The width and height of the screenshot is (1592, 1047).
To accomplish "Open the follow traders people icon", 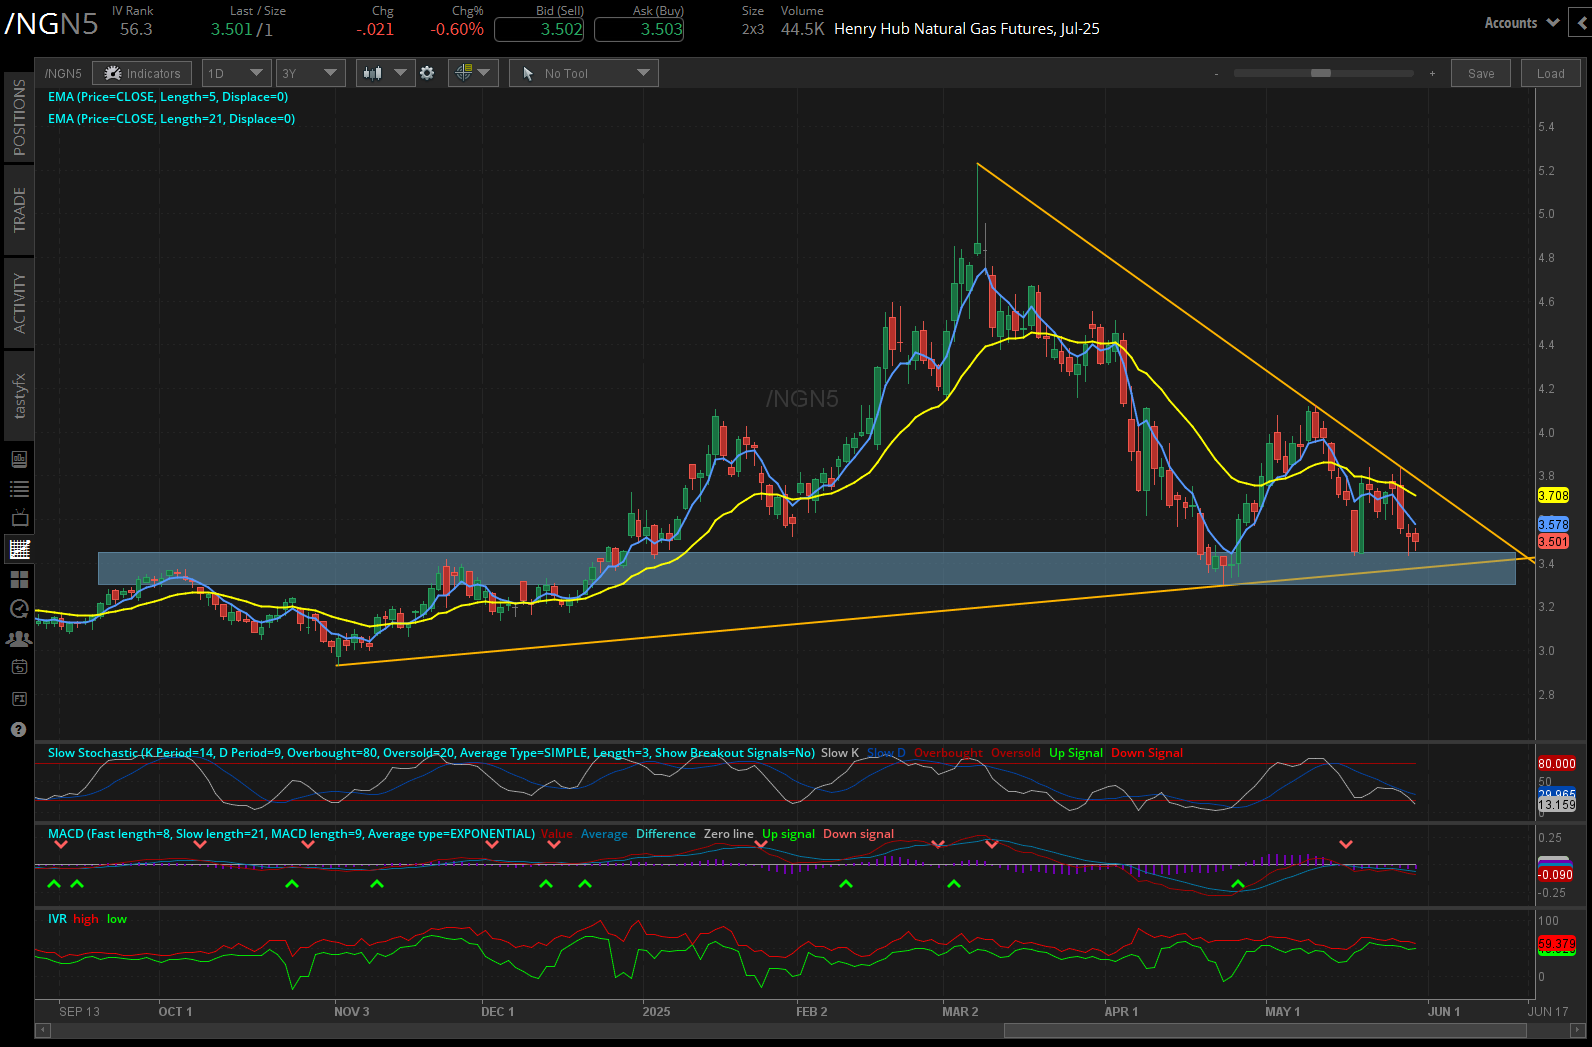I will [19, 638].
